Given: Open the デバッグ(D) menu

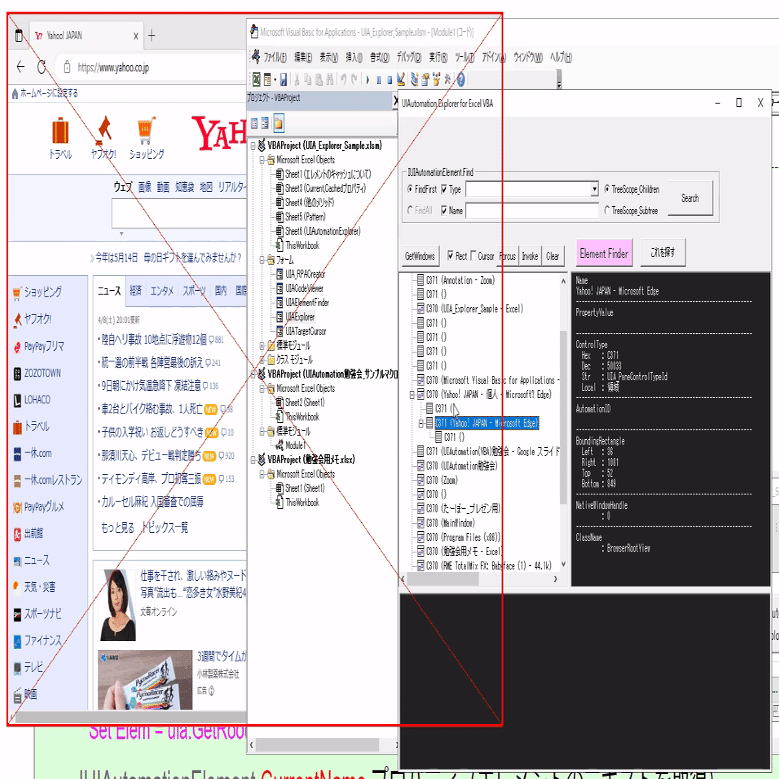Looking at the screenshot, I should pyautogui.click(x=409, y=58).
